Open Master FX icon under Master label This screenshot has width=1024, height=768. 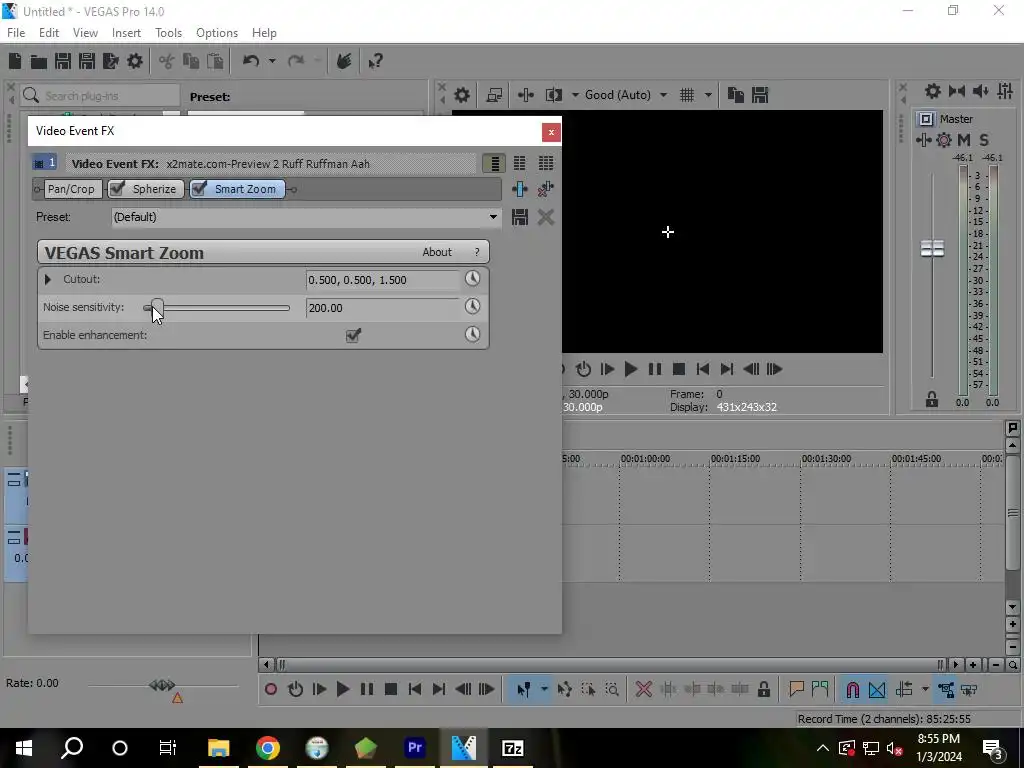tap(923, 140)
